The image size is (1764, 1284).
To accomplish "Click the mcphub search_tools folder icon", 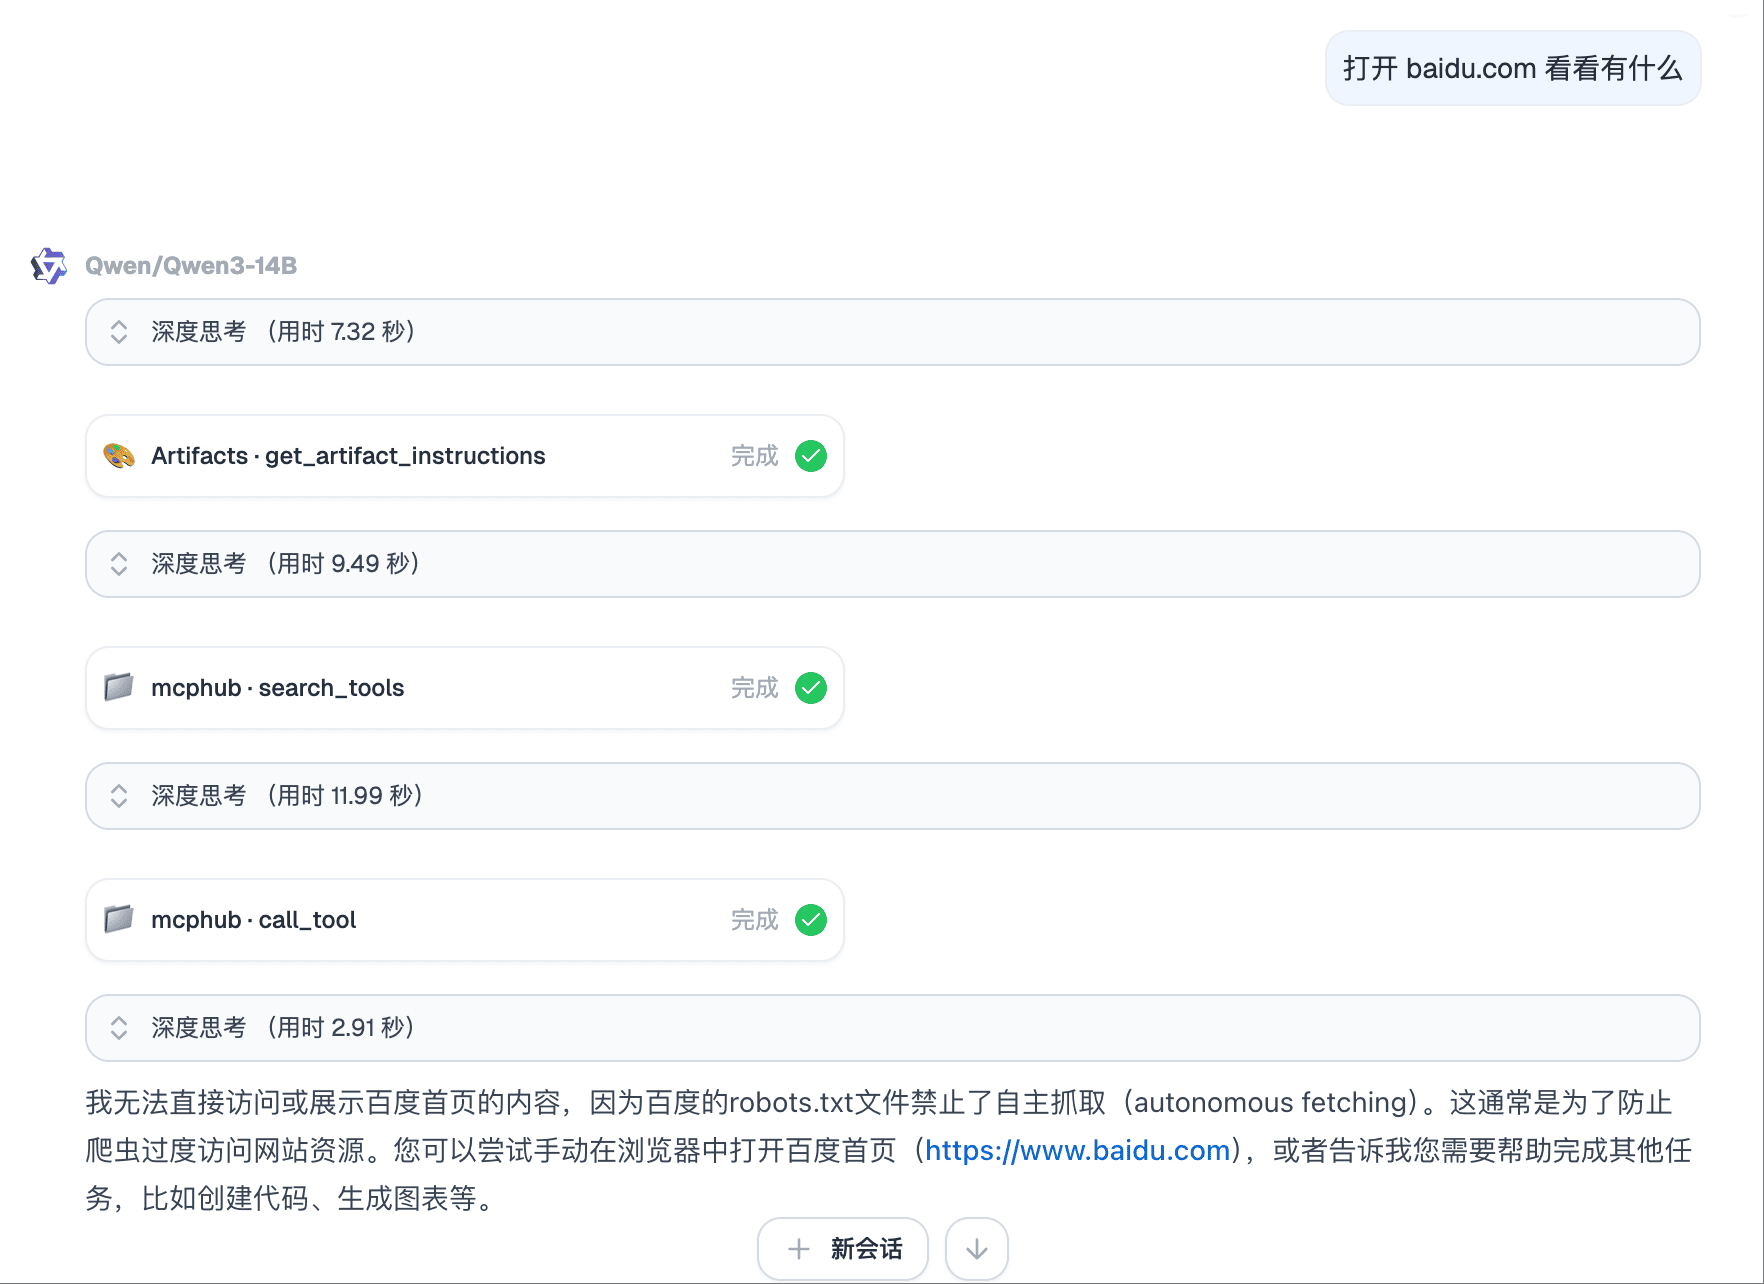I will coord(119,688).
